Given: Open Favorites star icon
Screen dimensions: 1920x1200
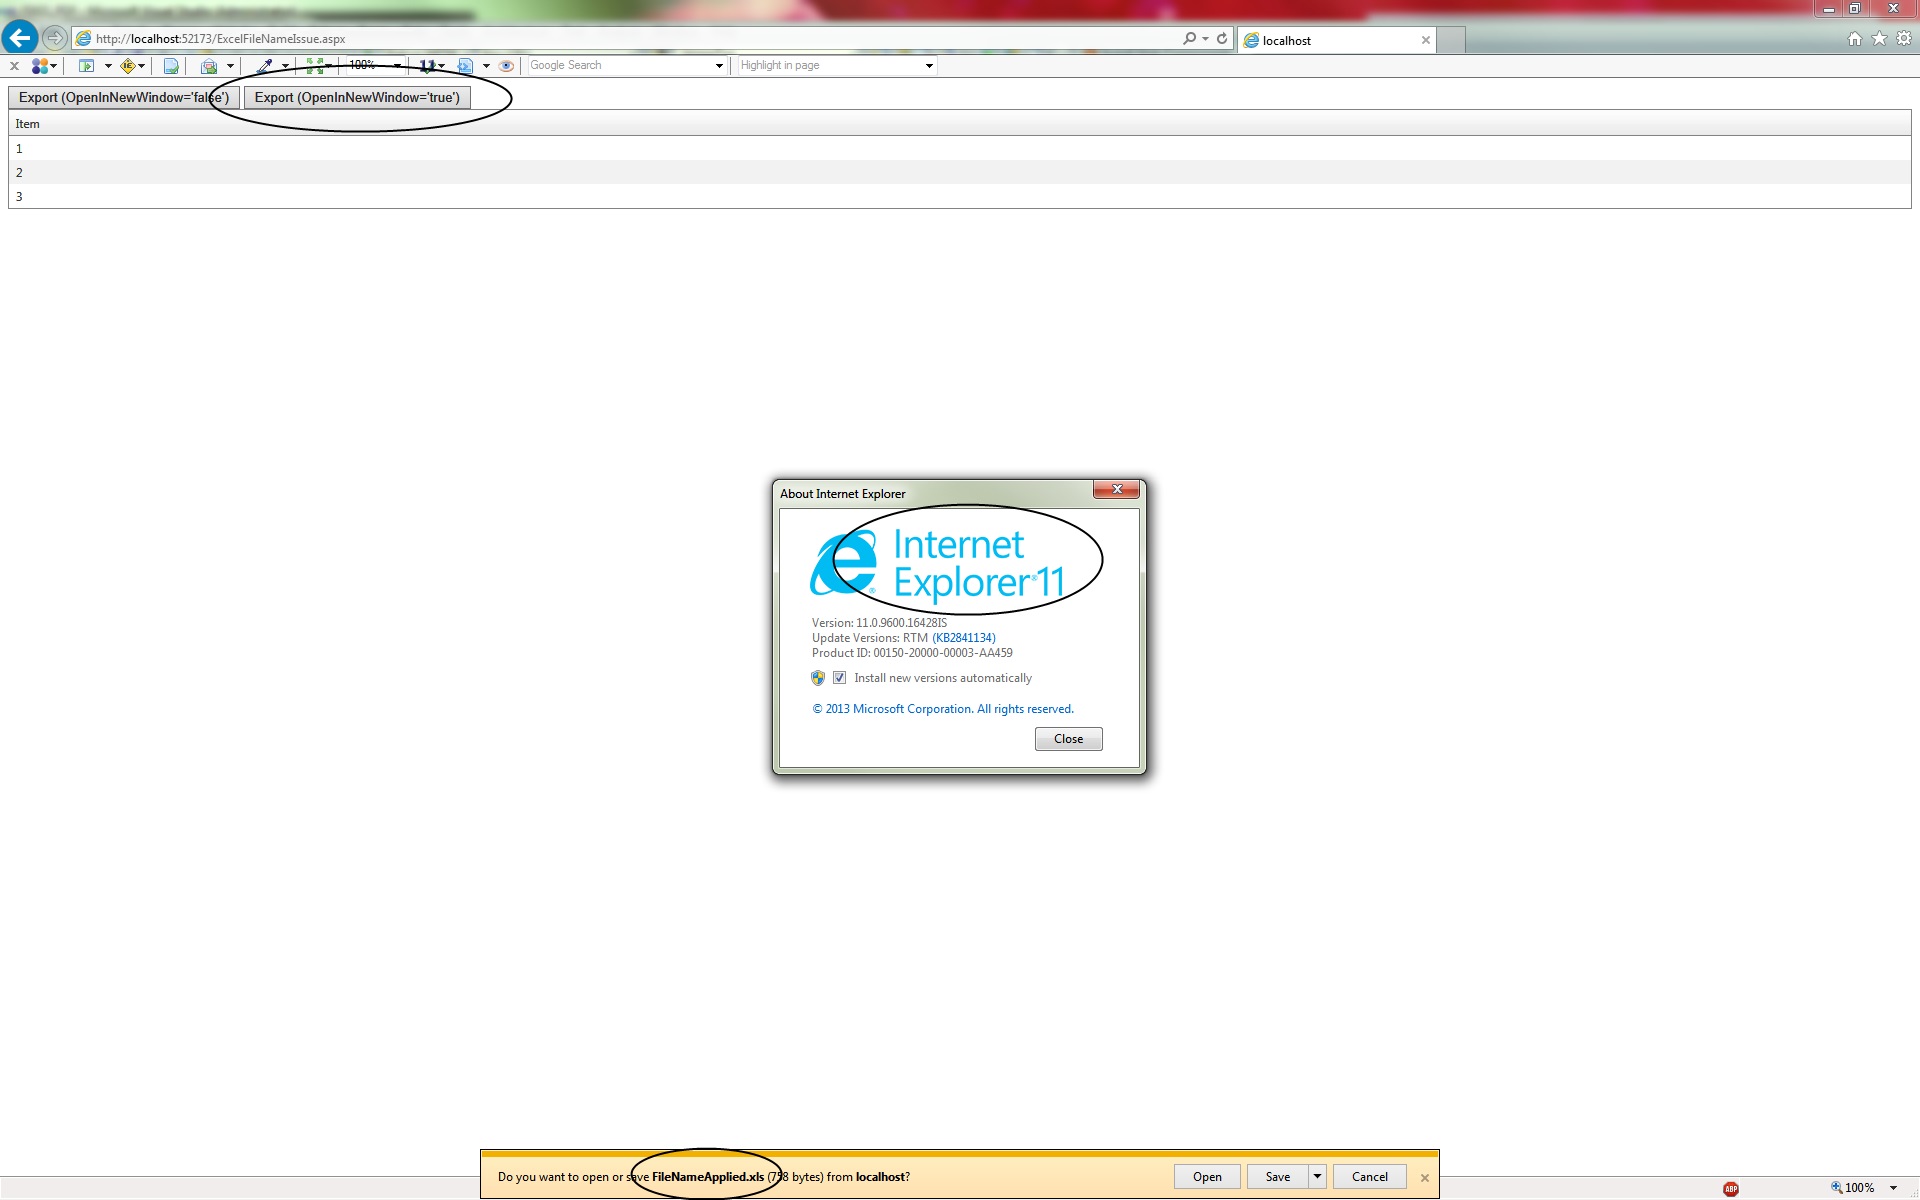Looking at the screenshot, I should click(x=1879, y=38).
